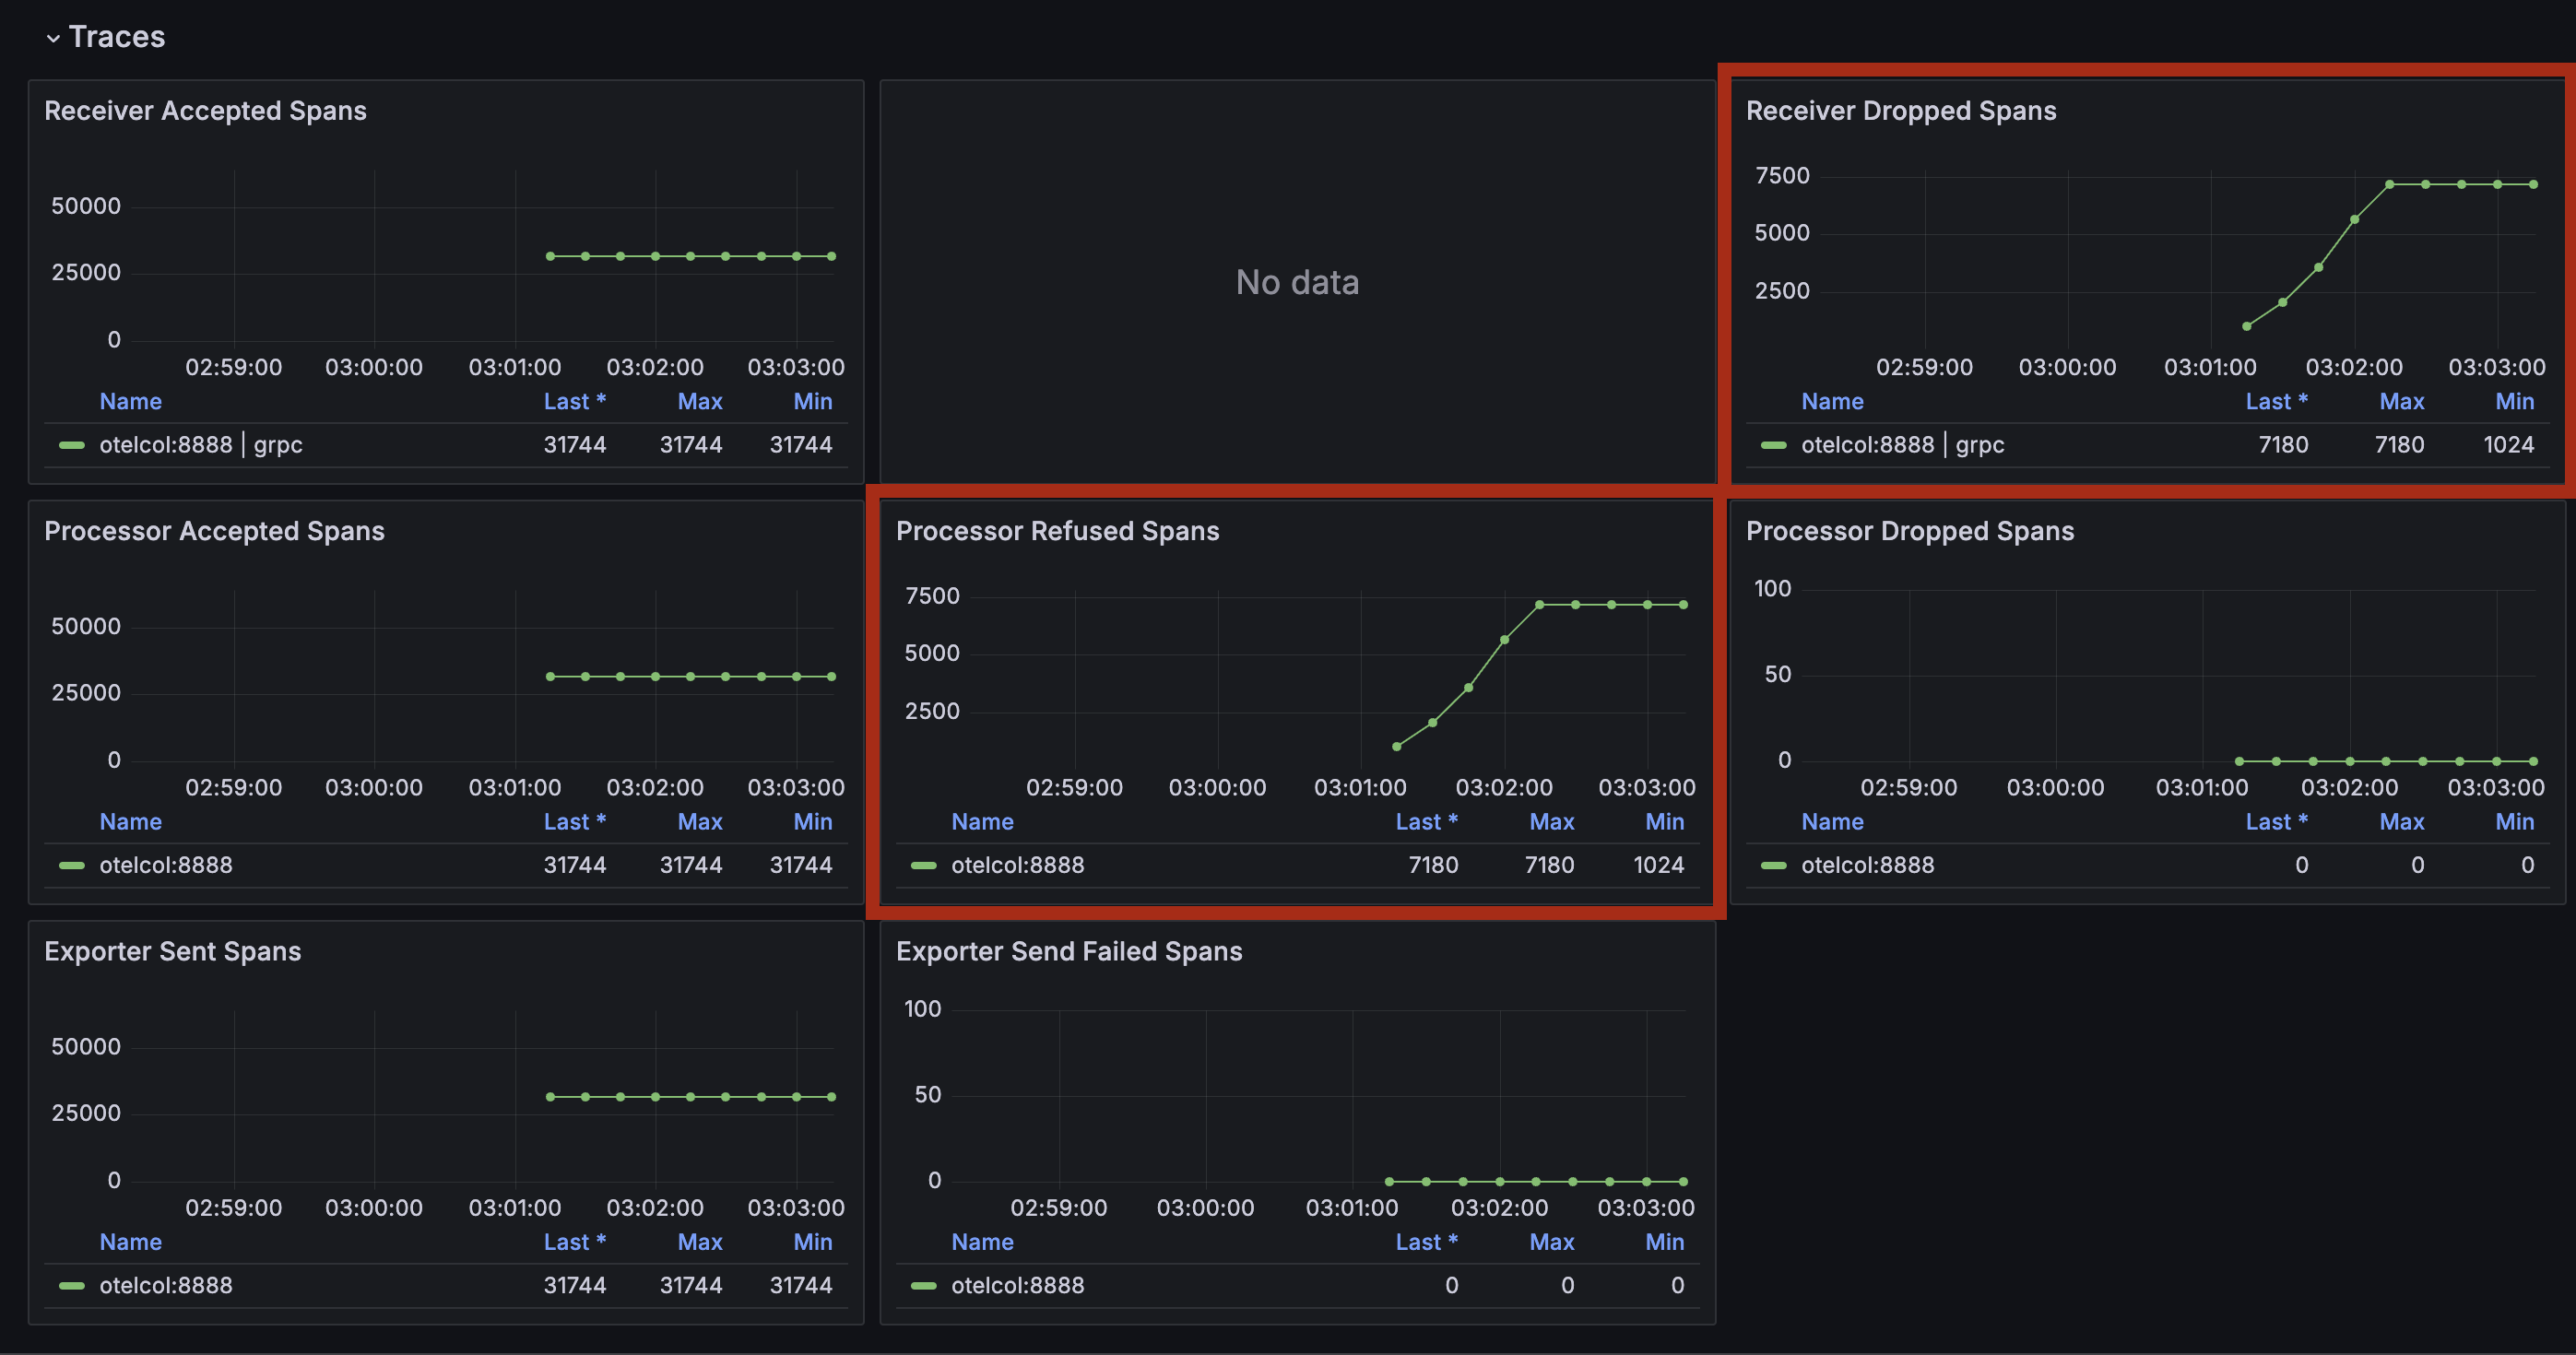Sort Processor Dropped Spans legend by Name
Viewport: 2576px width, 1355px height.
[x=1833, y=821]
